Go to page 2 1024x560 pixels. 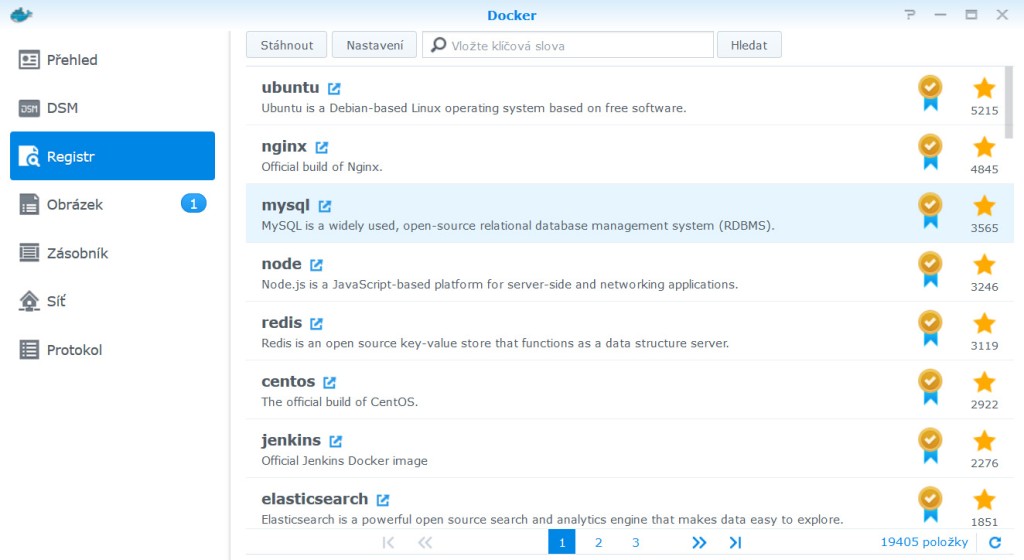click(x=598, y=542)
